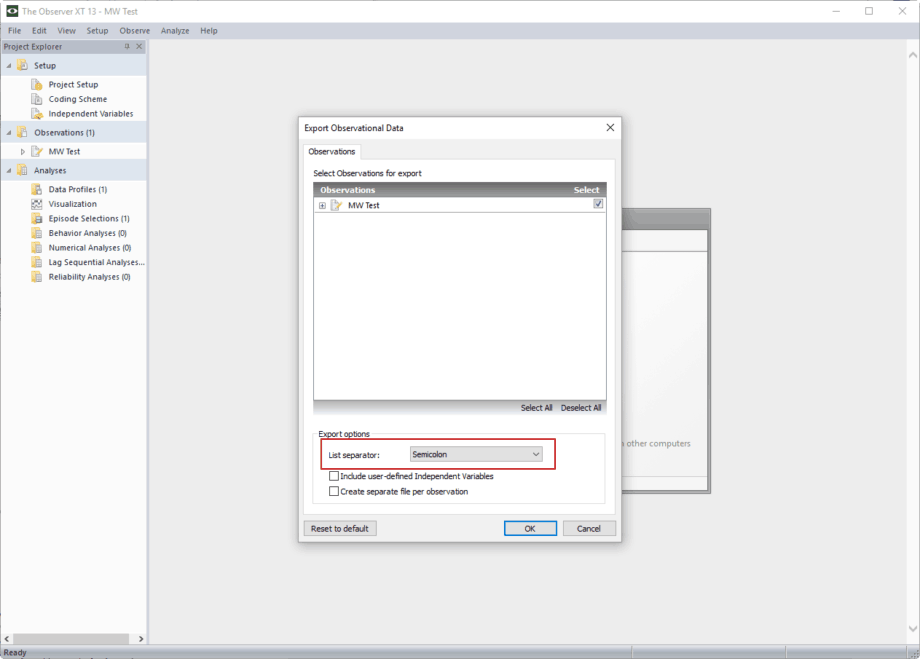Viewport: 920px width, 659px height.
Task: Enable Create separate file per observation
Action: click(334, 492)
